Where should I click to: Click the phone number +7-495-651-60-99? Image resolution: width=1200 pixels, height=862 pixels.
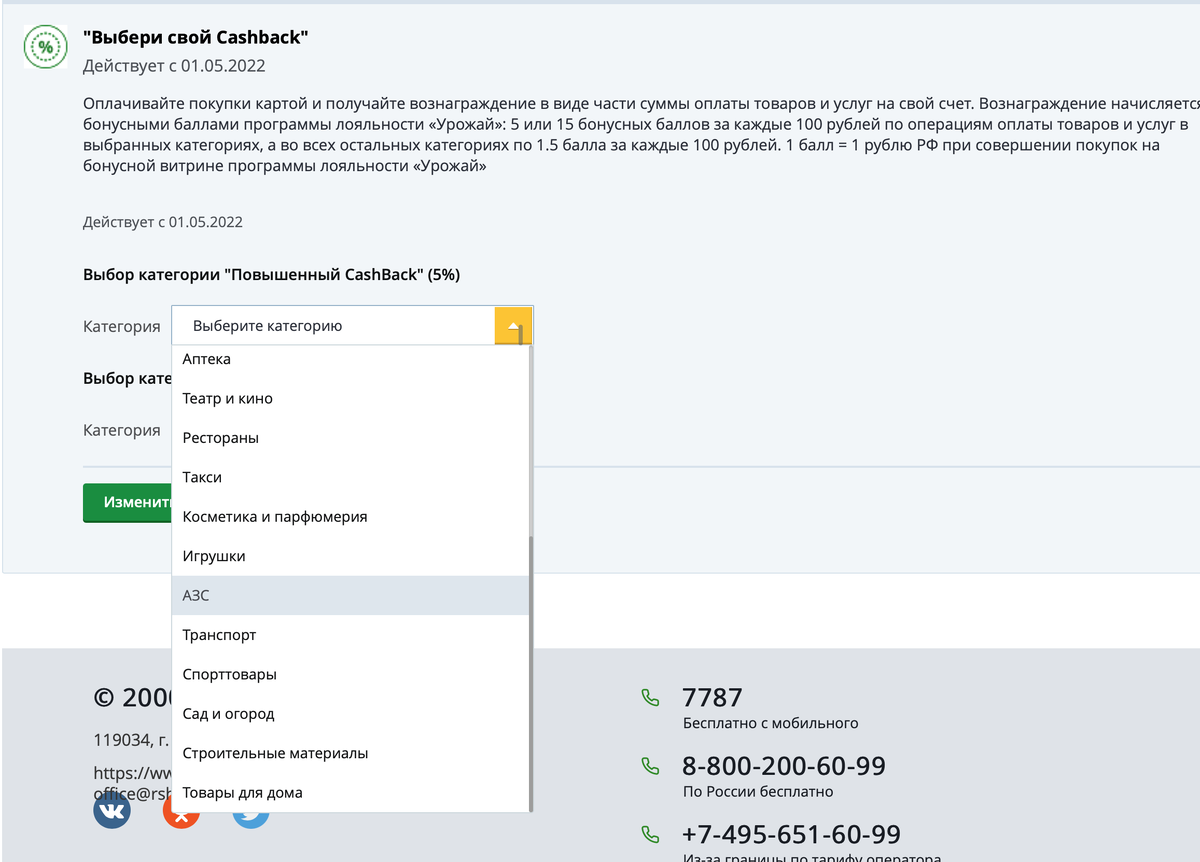click(791, 834)
